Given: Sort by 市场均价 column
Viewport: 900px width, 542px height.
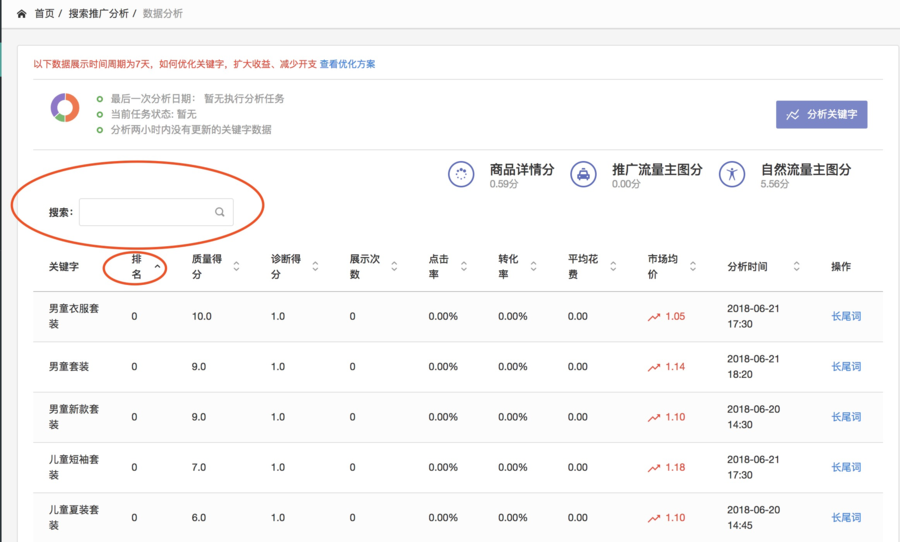Looking at the screenshot, I should coord(693,266).
